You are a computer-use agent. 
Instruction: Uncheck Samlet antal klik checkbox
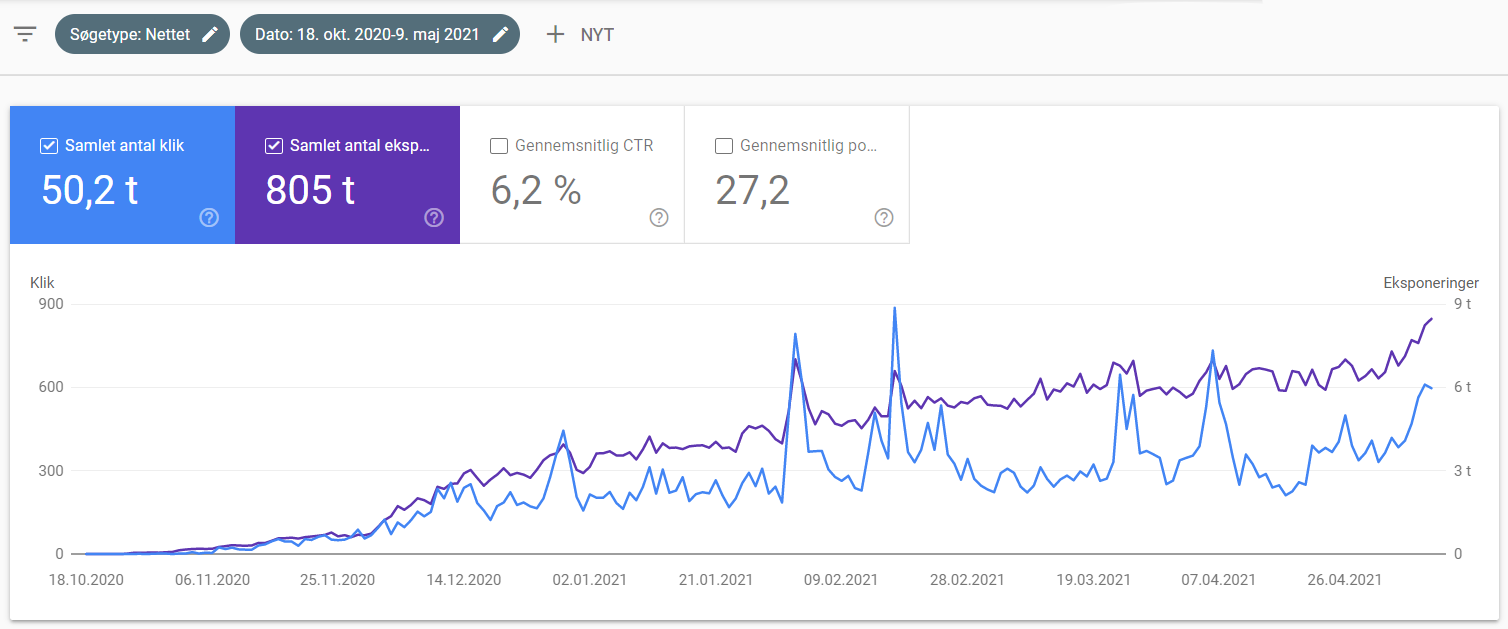point(49,146)
